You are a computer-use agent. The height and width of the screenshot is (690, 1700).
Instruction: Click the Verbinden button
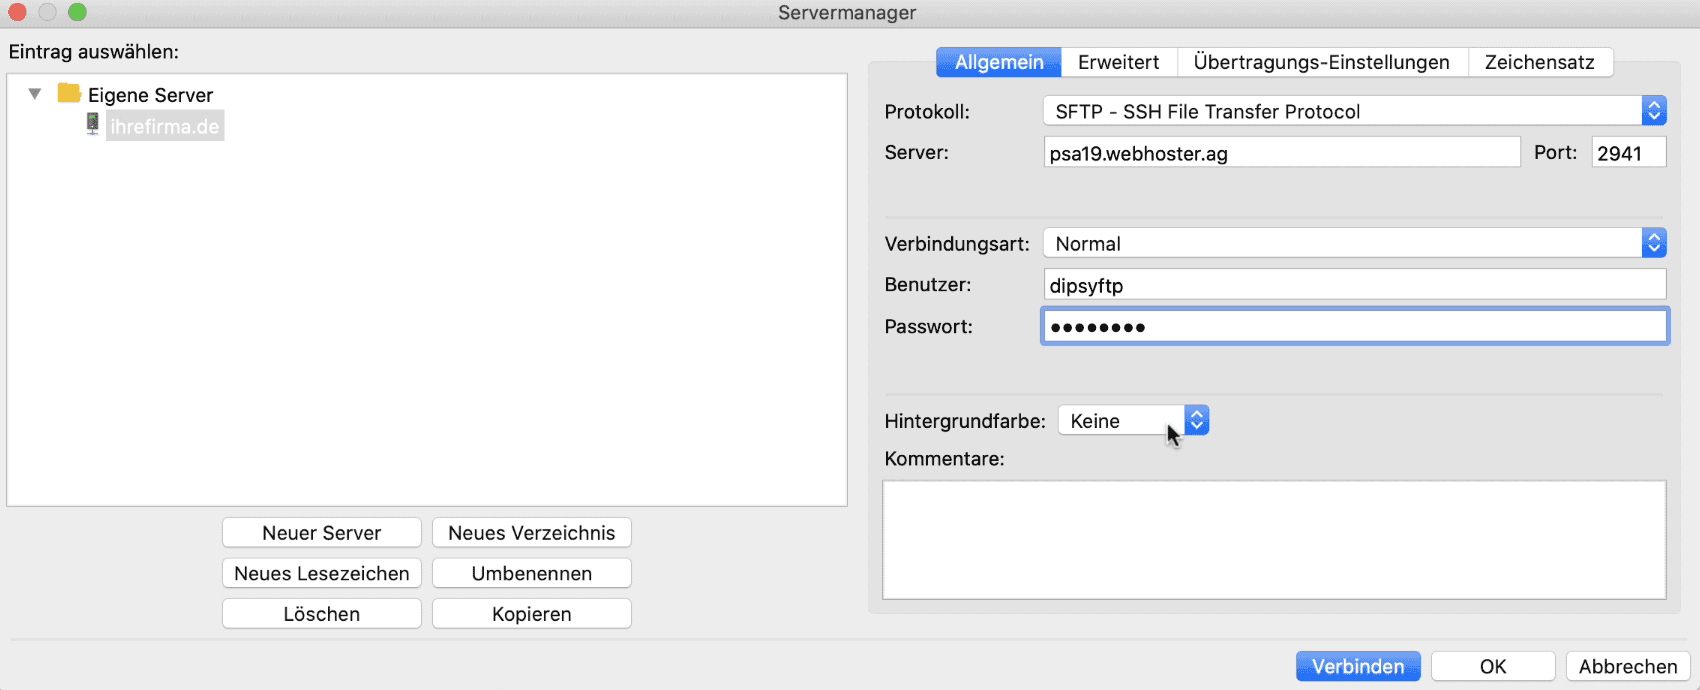1358,666
